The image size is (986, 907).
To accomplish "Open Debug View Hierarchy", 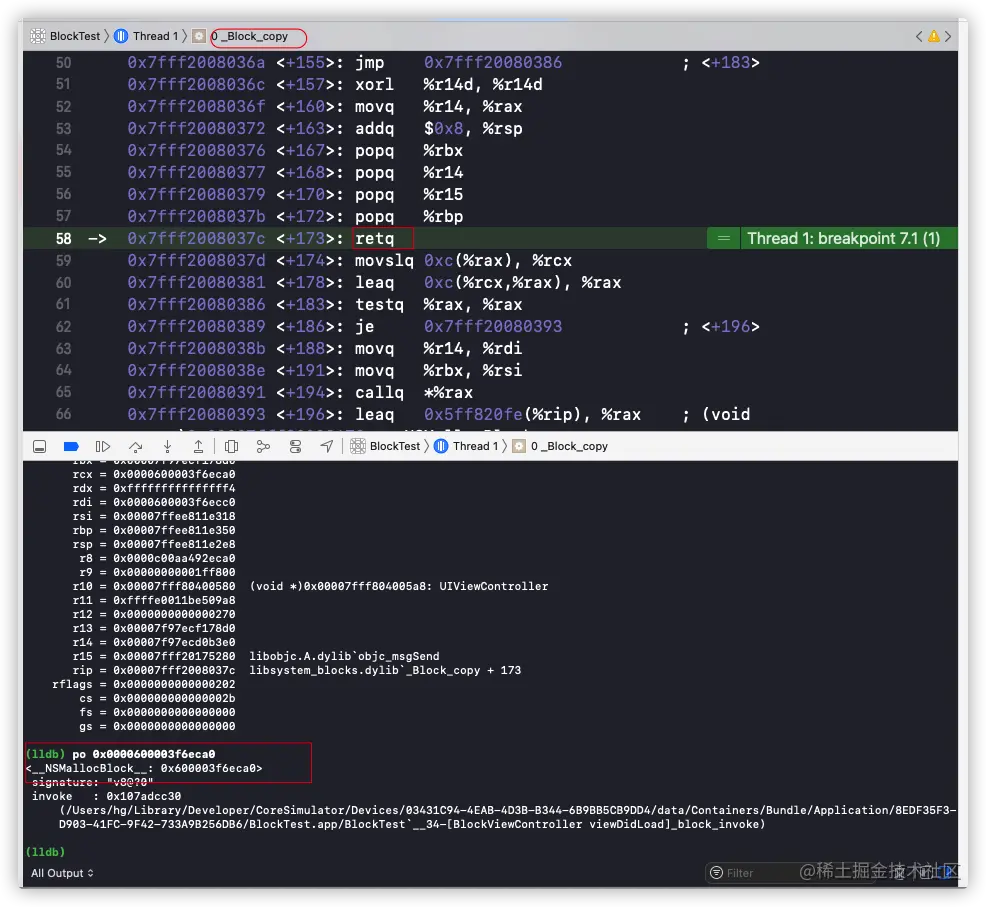I will [231, 447].
